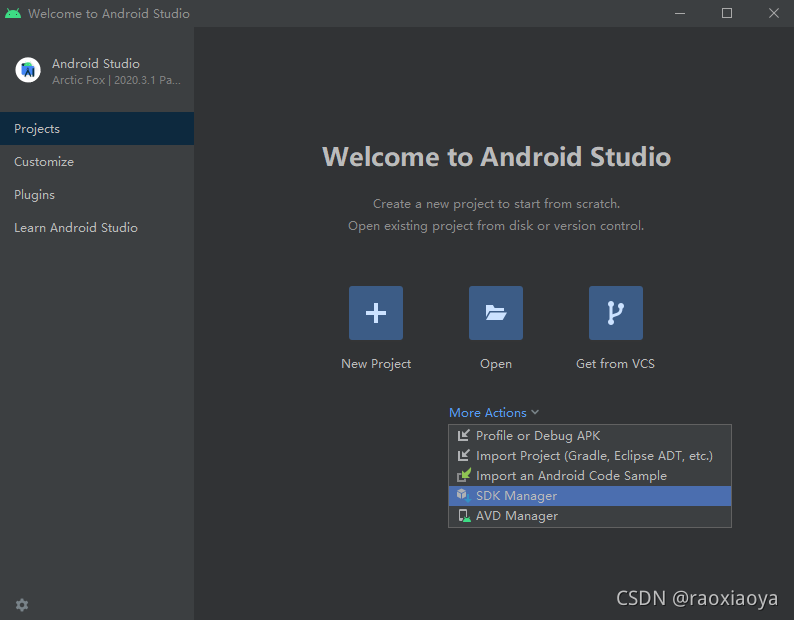Click the More Actions chevron arrow
The width and height of the screenshot is (794, 620).
535,413
